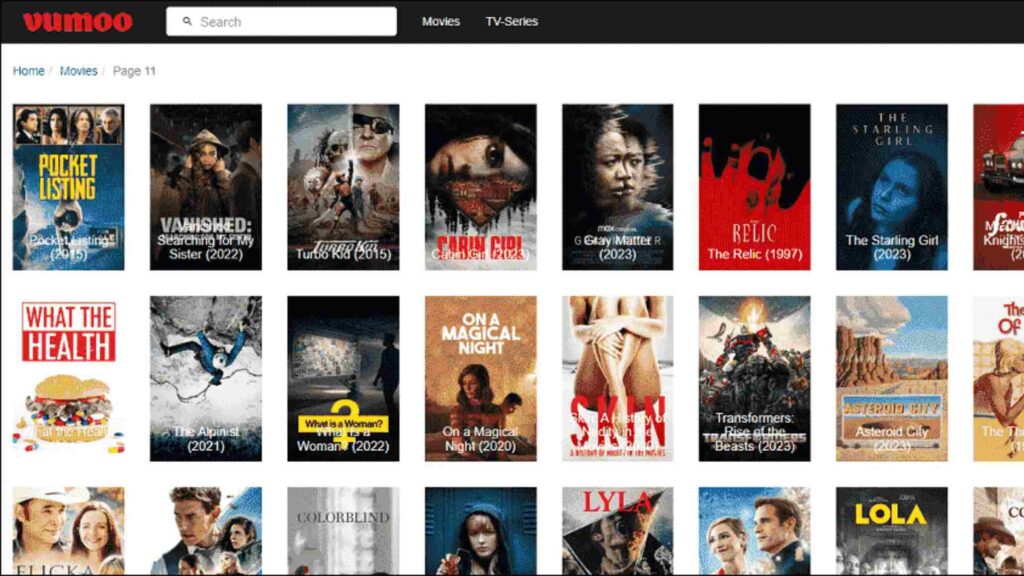Open Asteroid City (2023) poster

(891, 378)
